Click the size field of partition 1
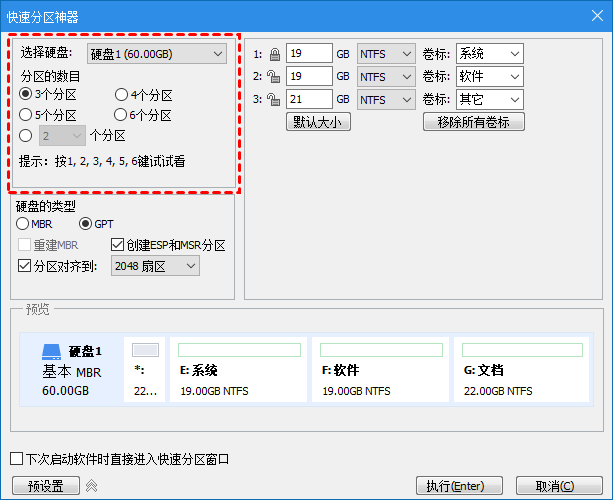This screenshot has height=500, width=613. (309, 53)
